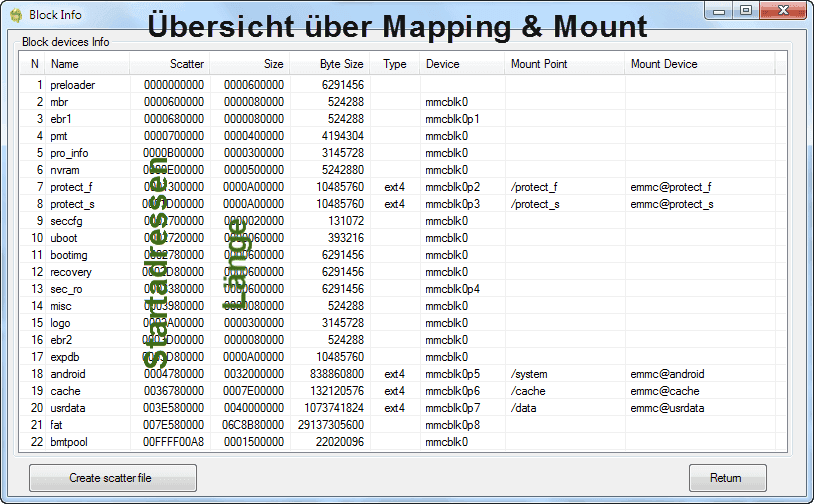814x504 pixels.
Task: Click byte size 132120576 cell
Action: coord(337,391)
